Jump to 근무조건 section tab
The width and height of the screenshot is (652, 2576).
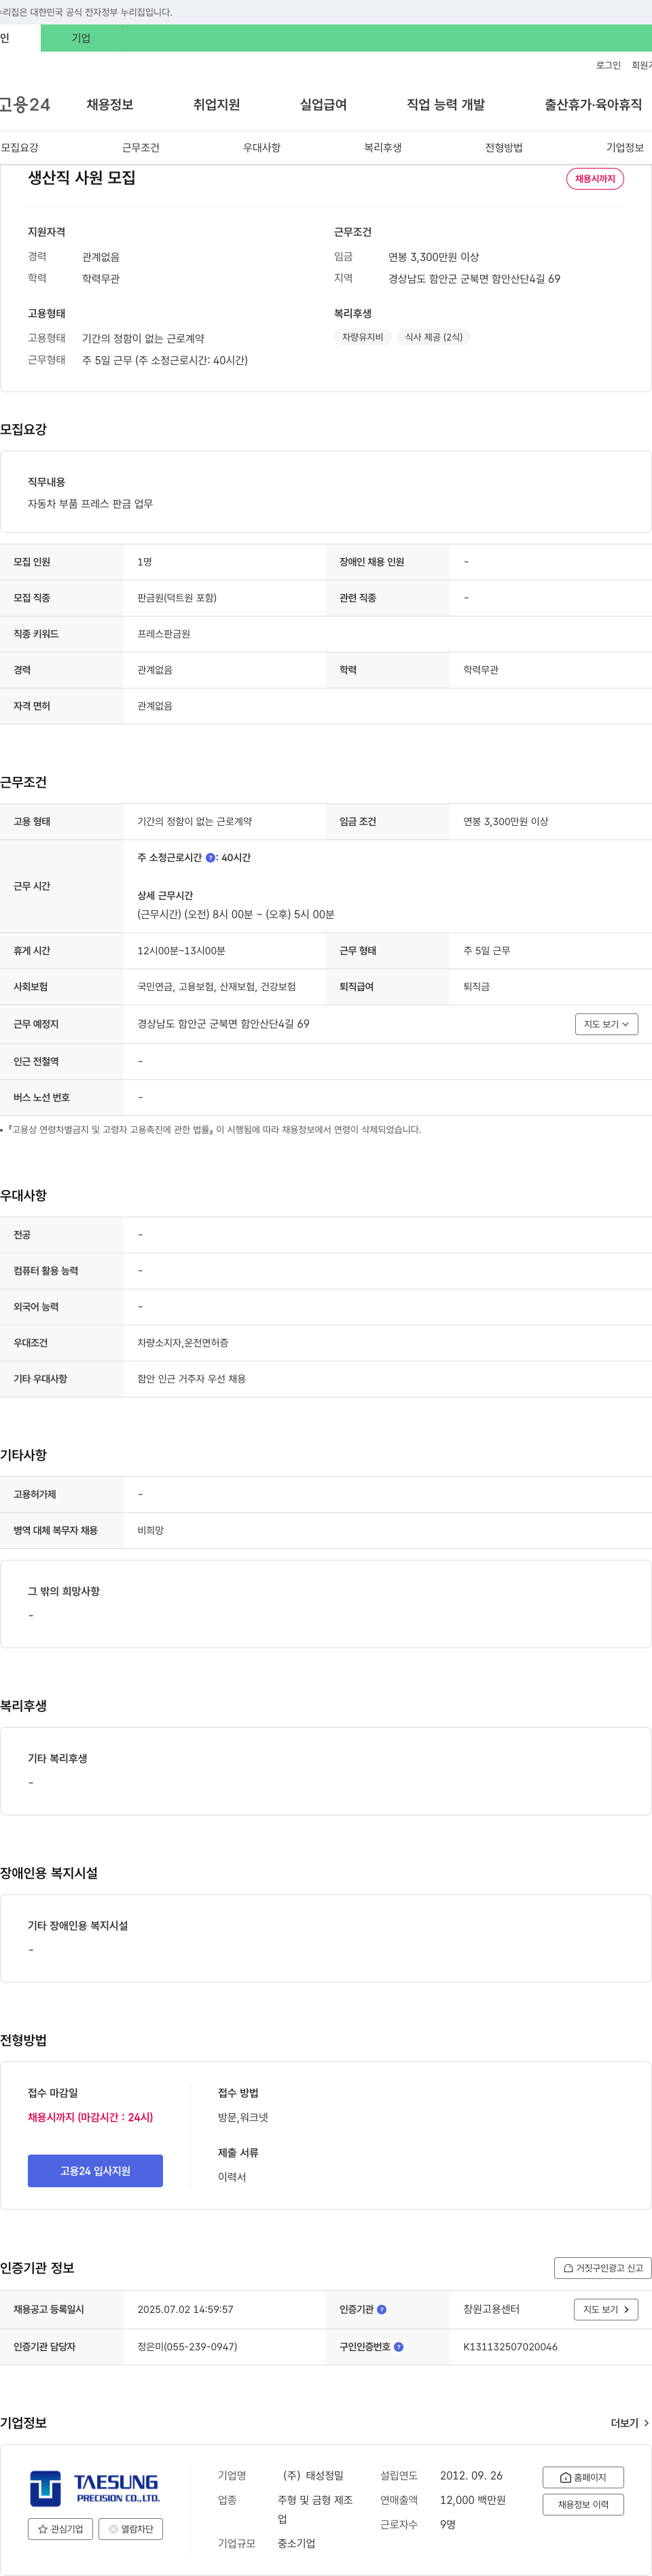coord(141,148)
